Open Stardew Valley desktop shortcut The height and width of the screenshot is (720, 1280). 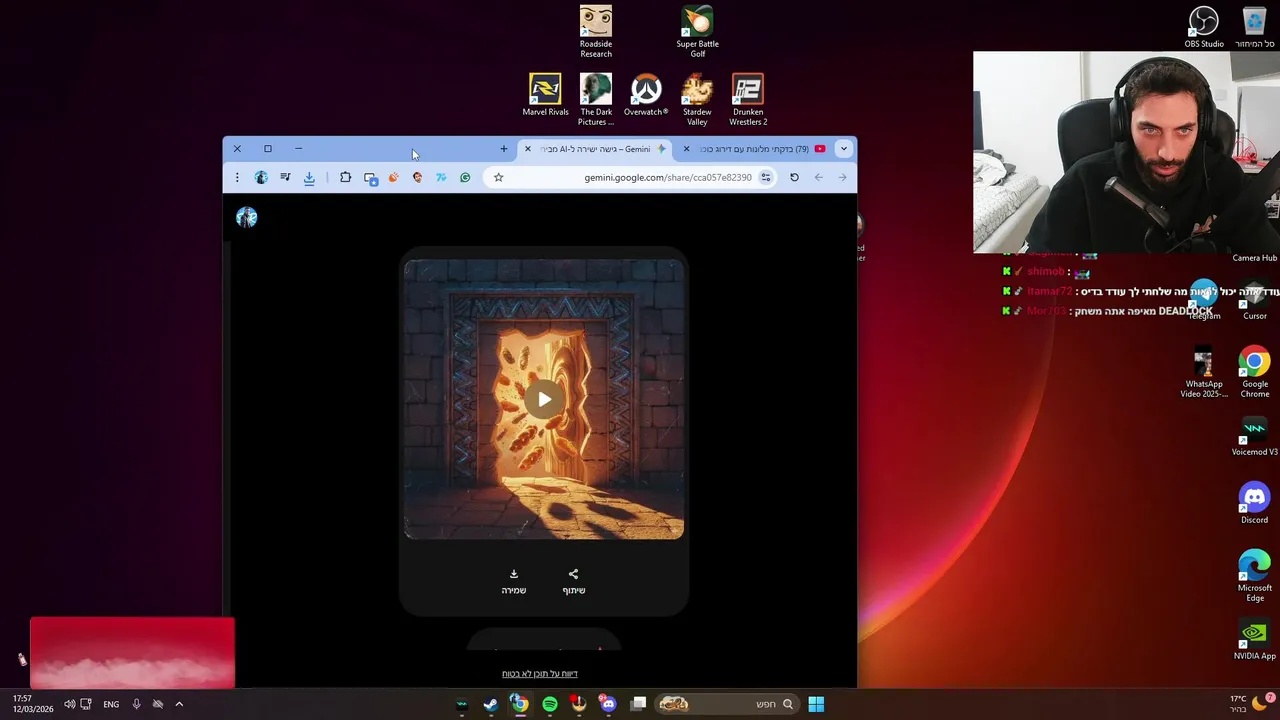(697, 99)
